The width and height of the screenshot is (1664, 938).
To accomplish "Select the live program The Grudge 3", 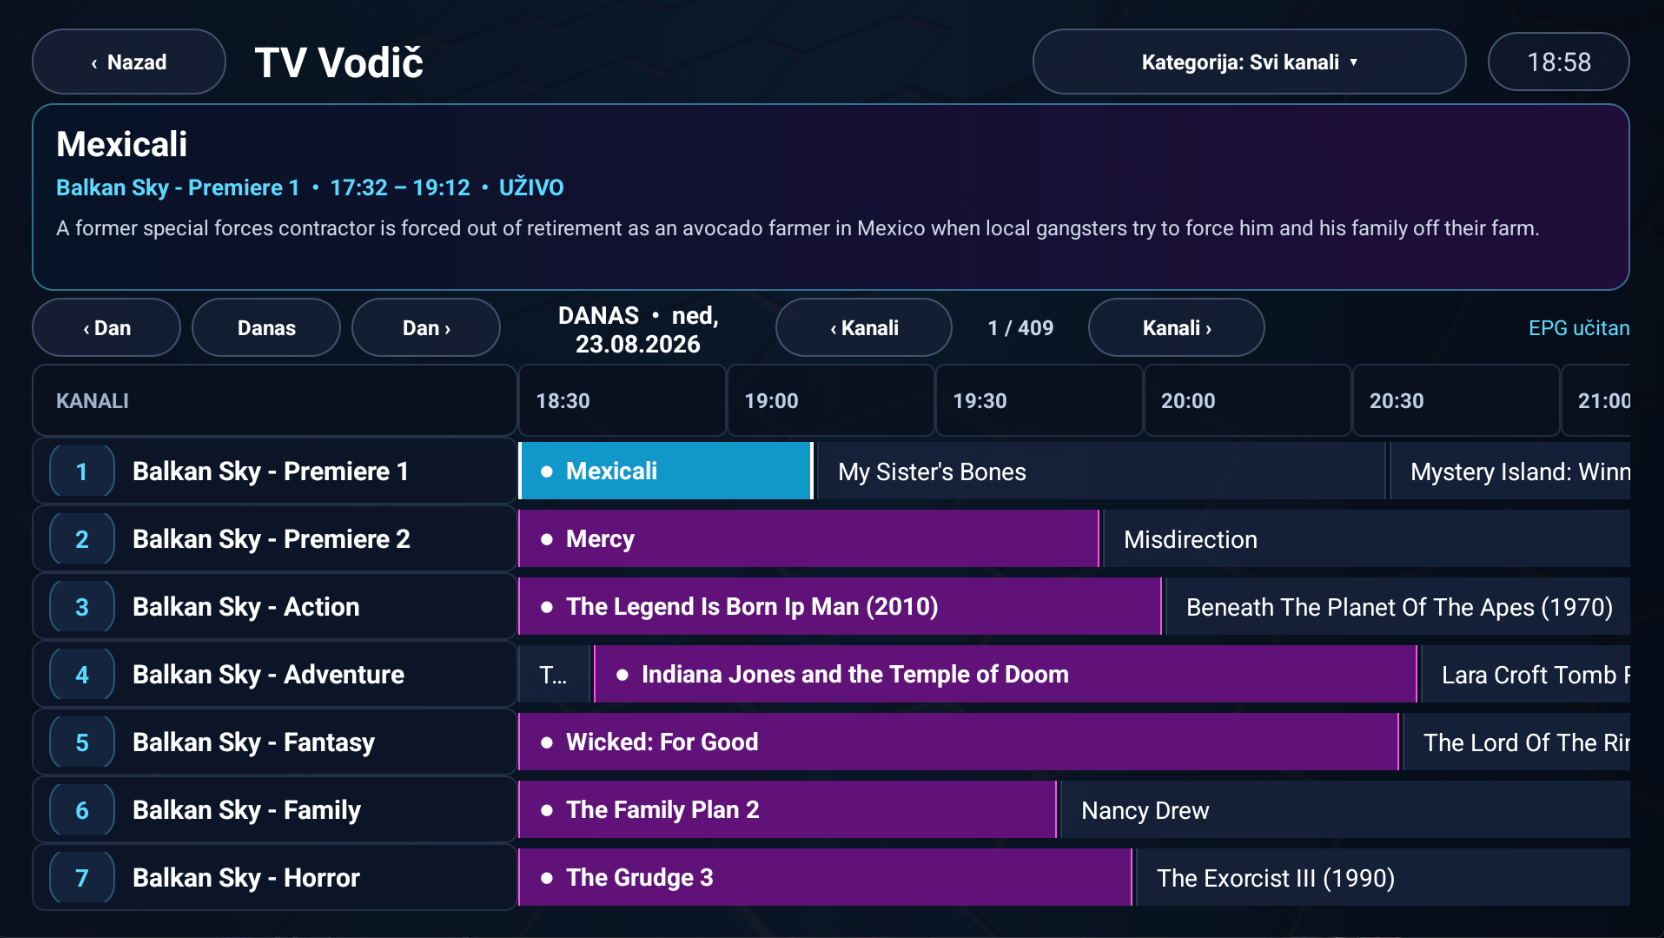I will (825, 878).
